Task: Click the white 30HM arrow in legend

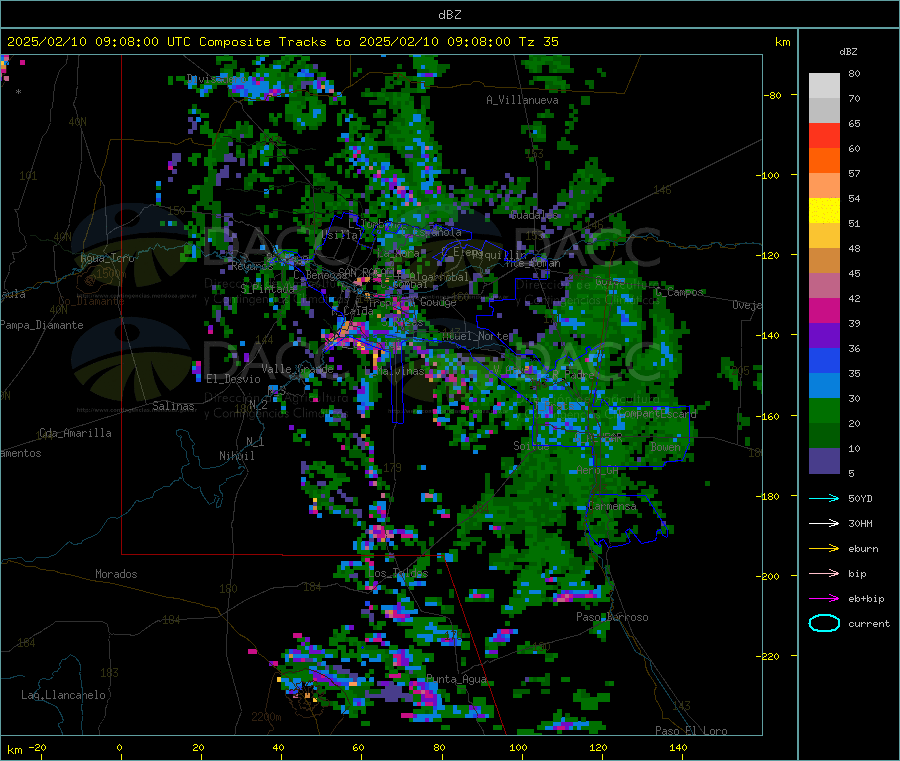Action: [824, 523]
